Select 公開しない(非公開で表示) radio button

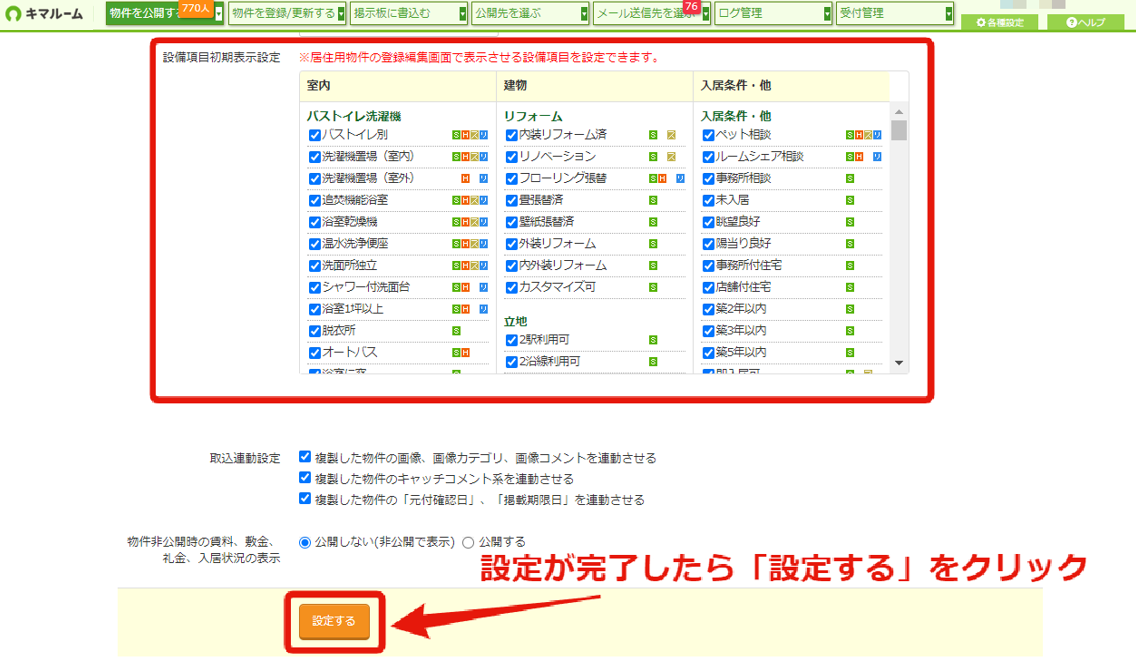305,542
